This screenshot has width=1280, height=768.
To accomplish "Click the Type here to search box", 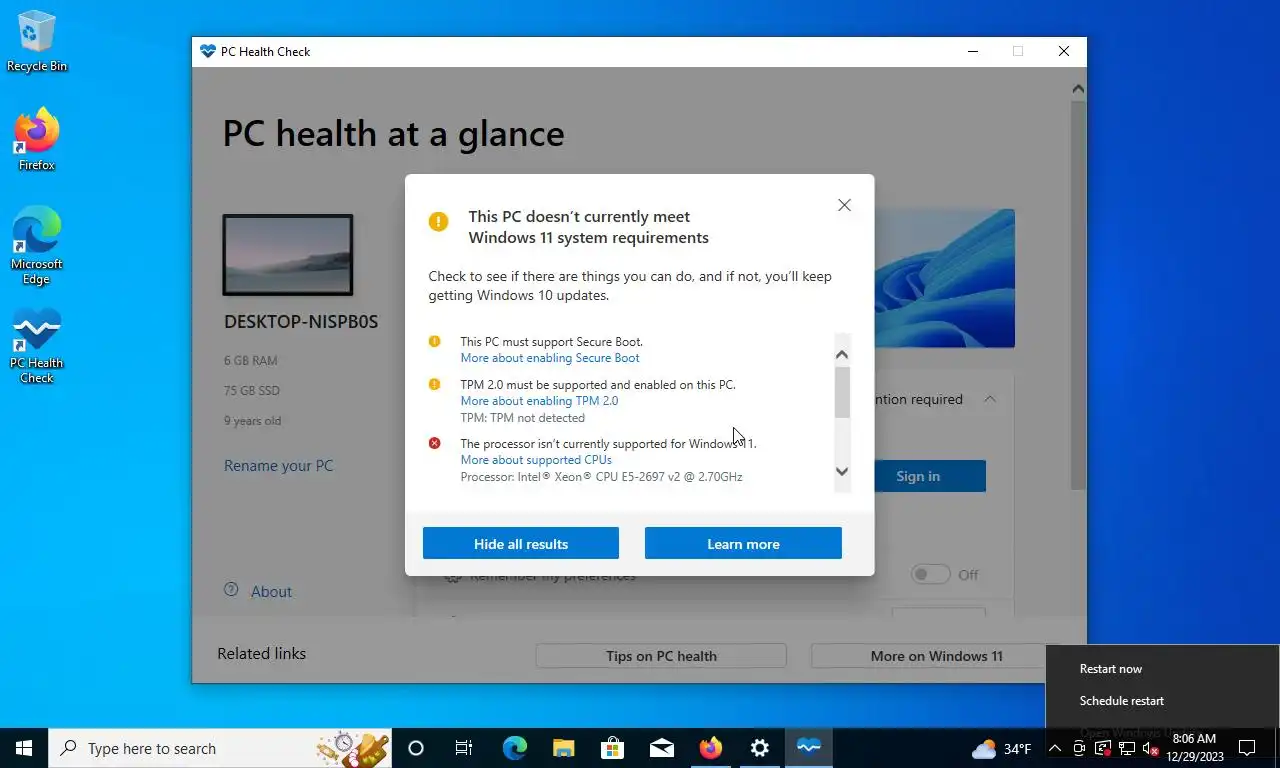I will click(221, 748).
